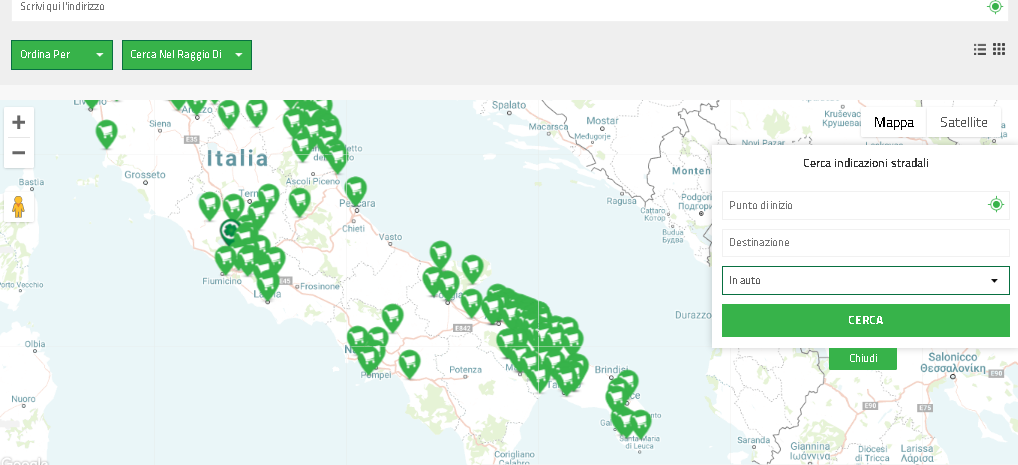
Task: Switch to grid view icon
Action: click(x=998, y=49)
